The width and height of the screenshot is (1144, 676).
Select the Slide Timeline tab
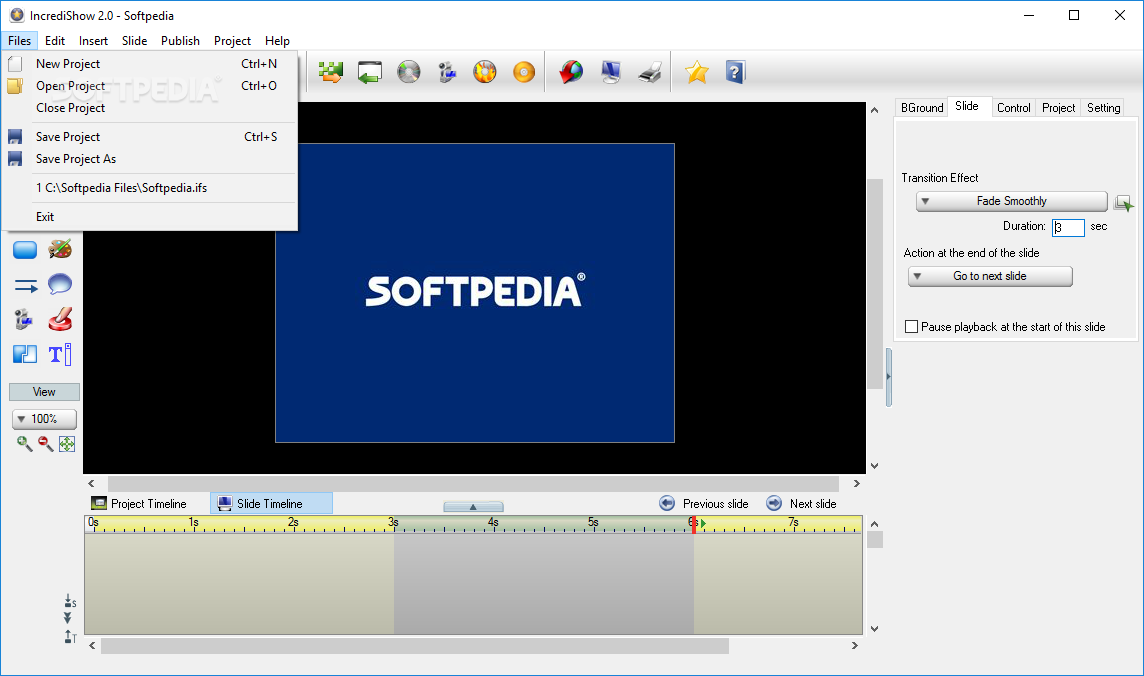[271, 504]
